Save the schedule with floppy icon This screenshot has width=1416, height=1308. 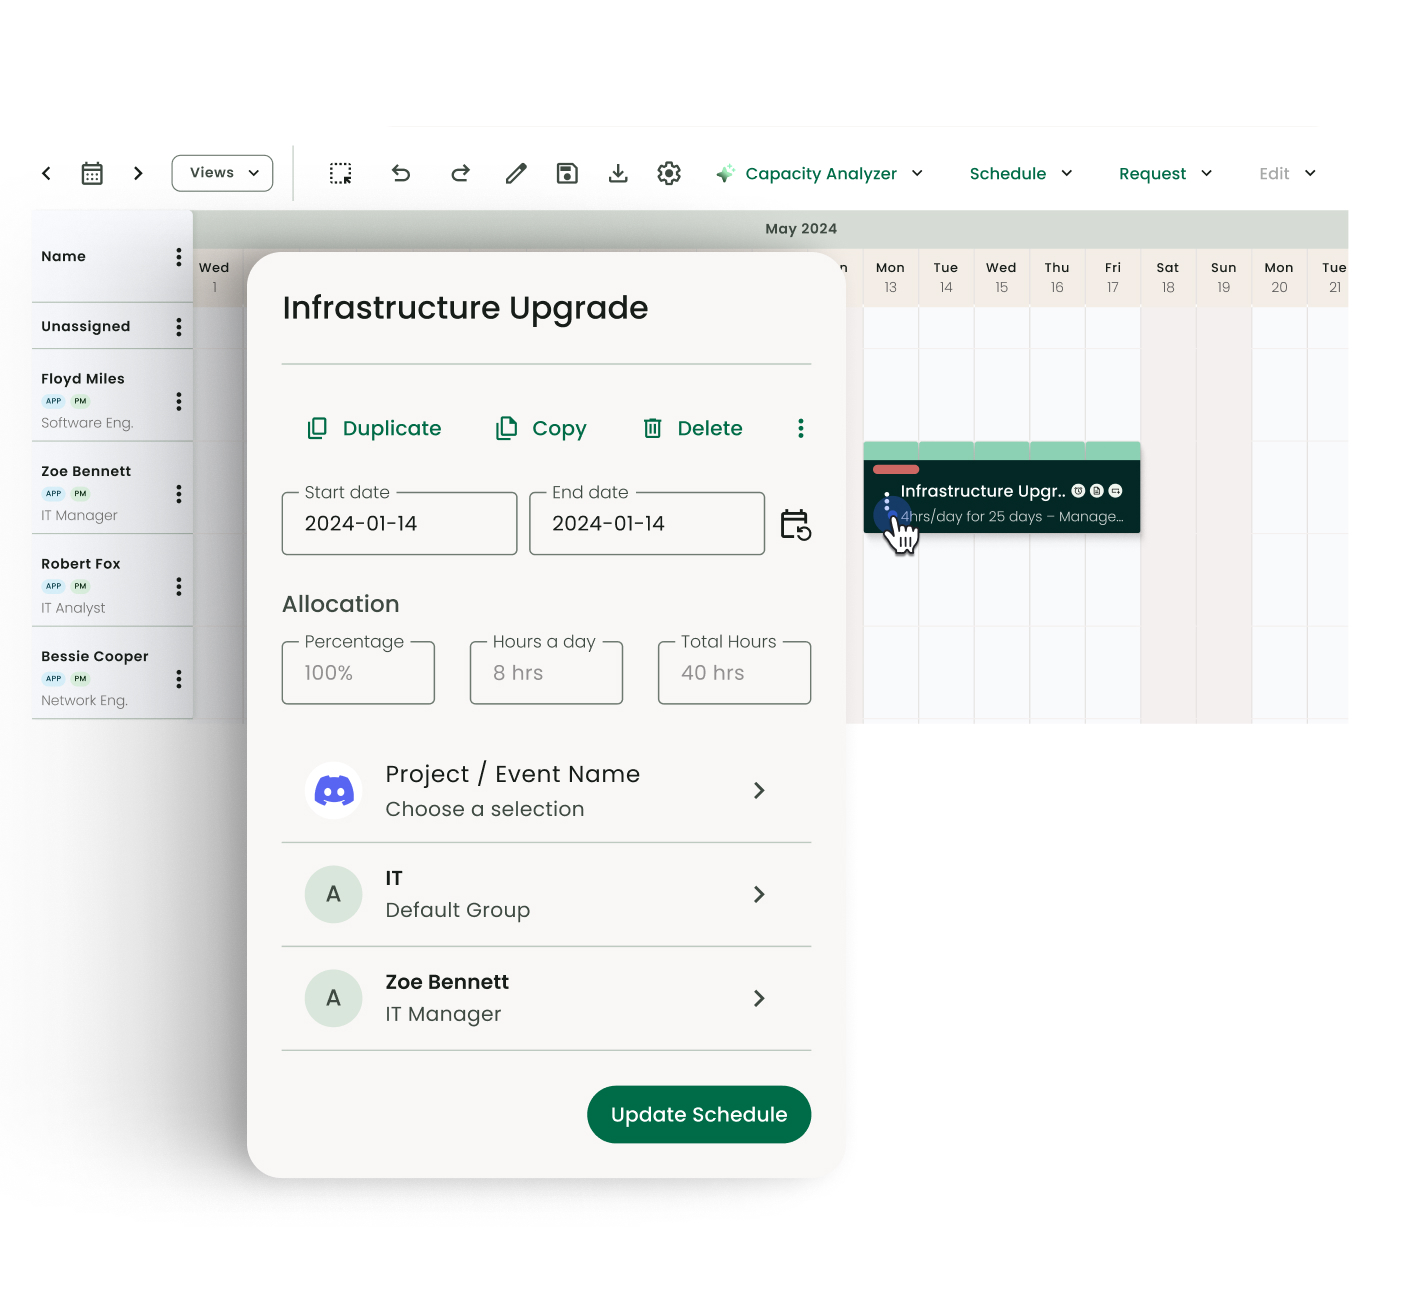tap(567, 173)
